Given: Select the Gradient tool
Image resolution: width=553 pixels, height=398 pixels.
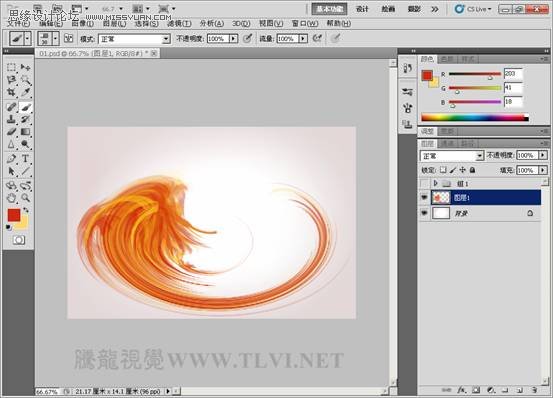Looking at the screenshot, I should 25,132.
